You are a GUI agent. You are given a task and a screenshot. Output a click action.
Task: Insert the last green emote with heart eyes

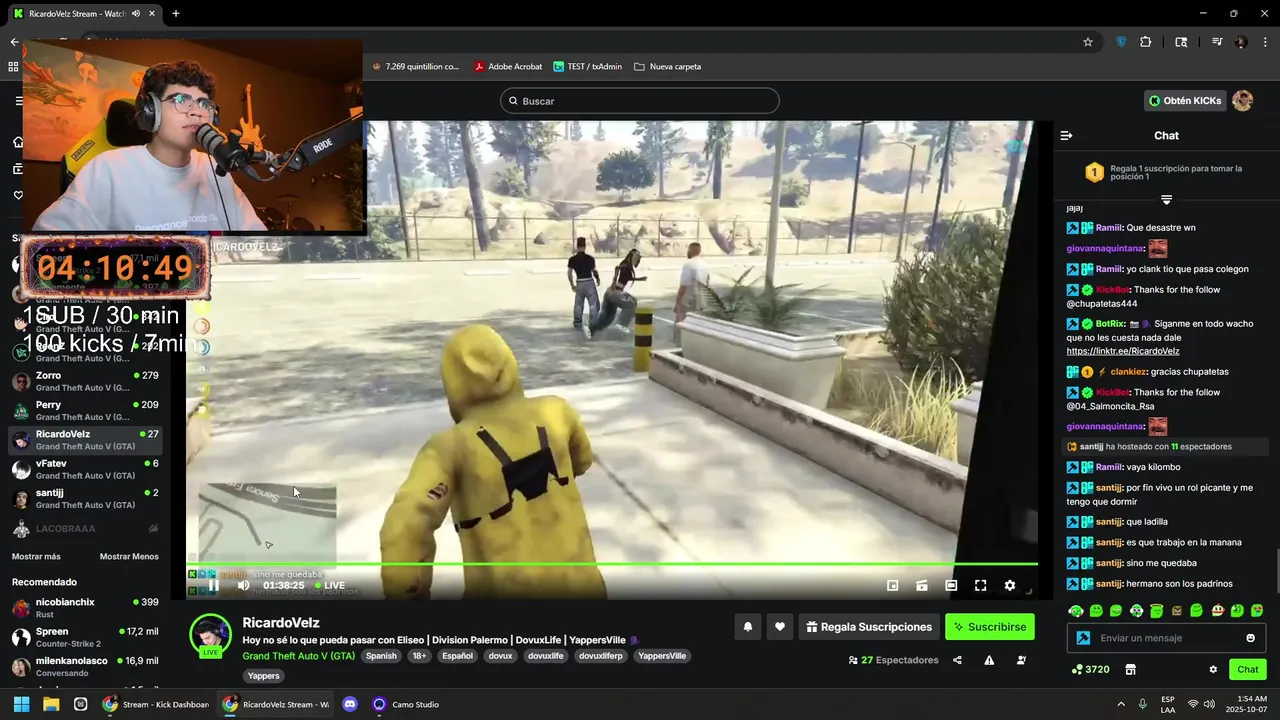[1257, 611]
